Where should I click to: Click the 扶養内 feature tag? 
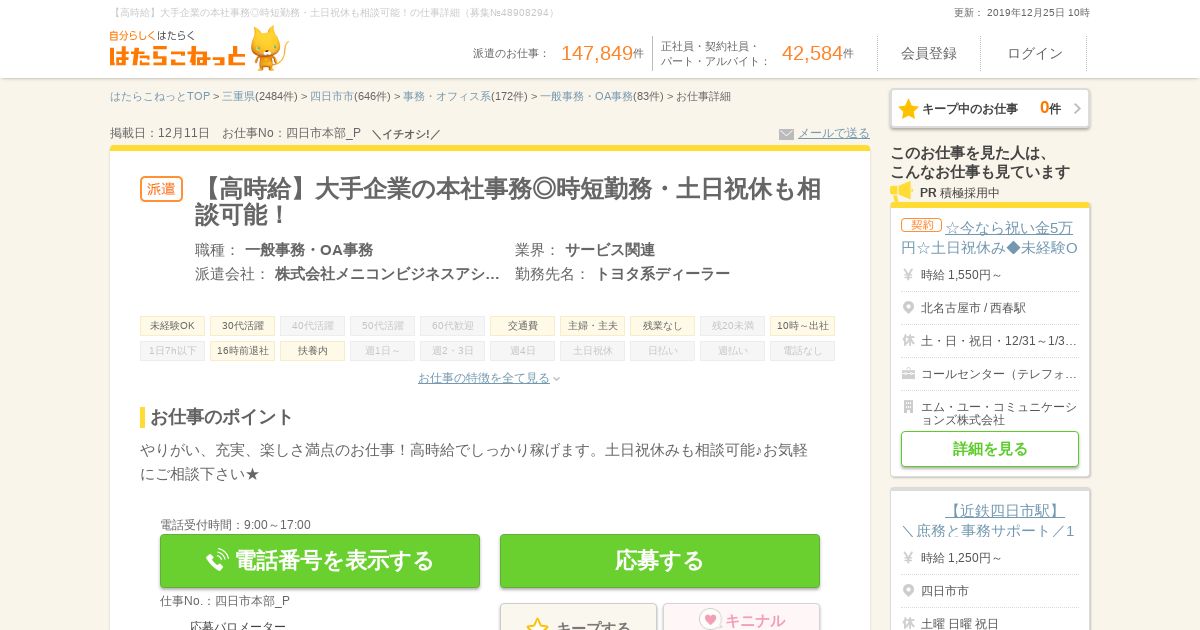[312, 351]
